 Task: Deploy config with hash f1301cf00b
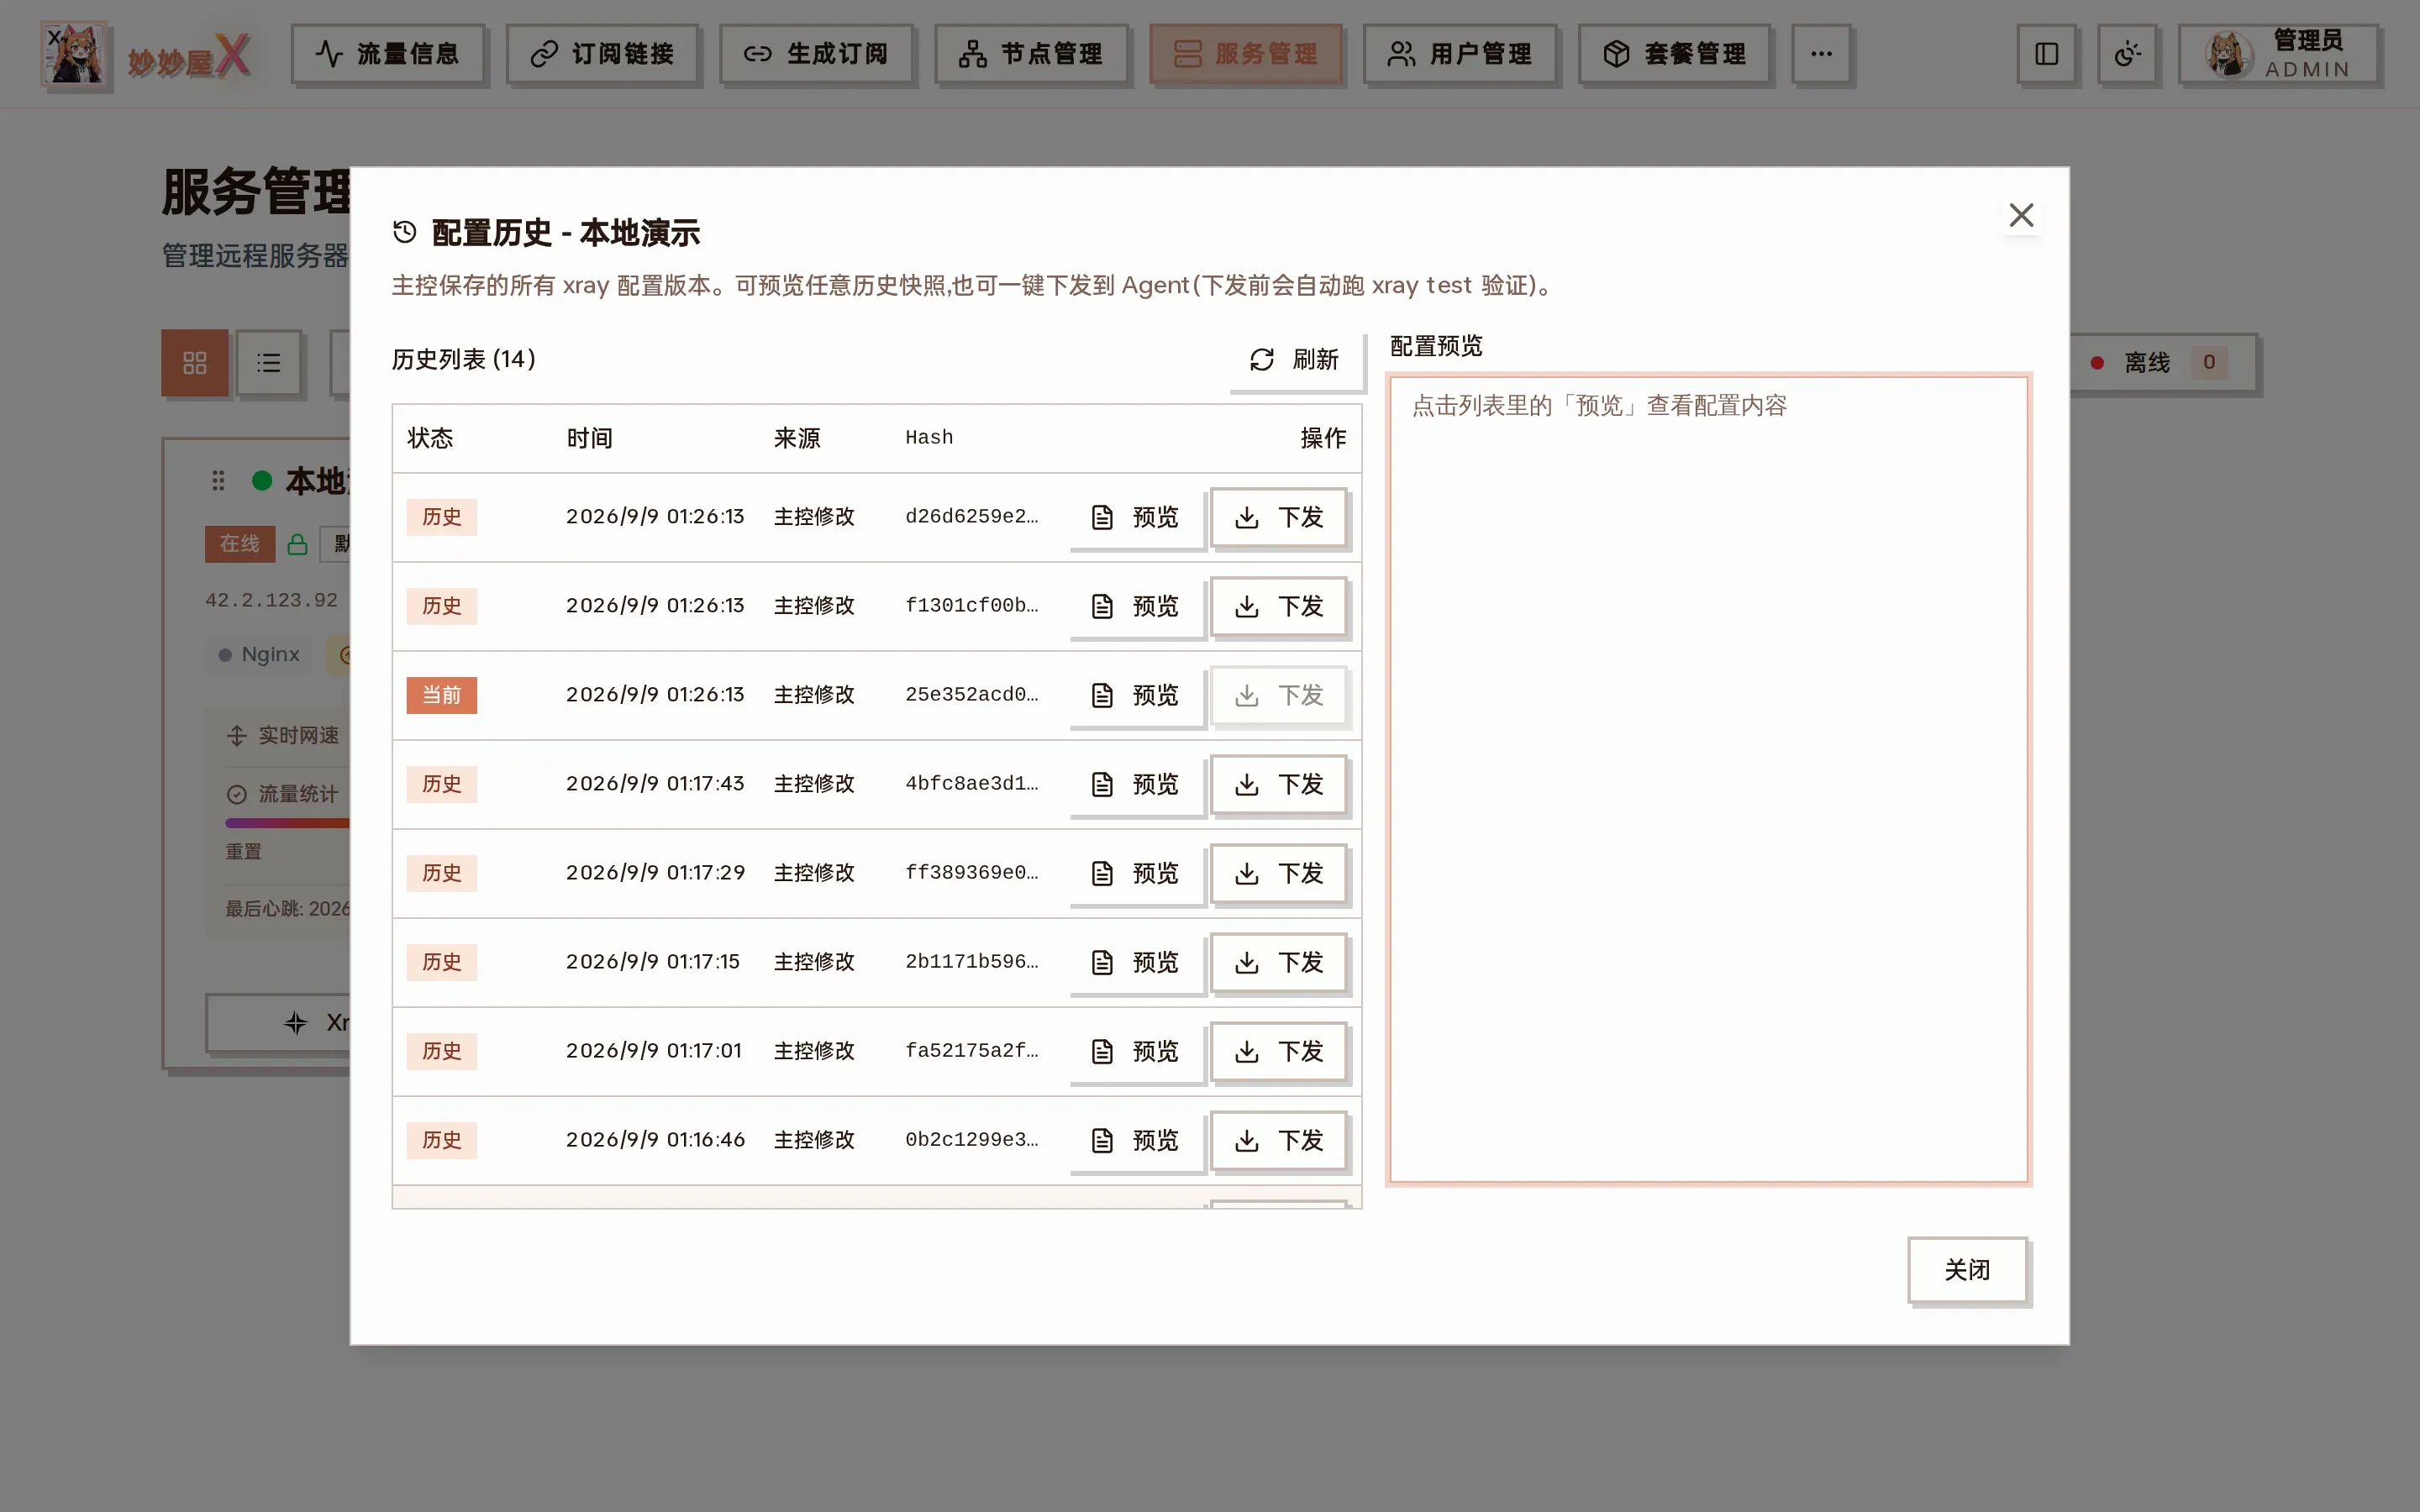click(1279, 606)
